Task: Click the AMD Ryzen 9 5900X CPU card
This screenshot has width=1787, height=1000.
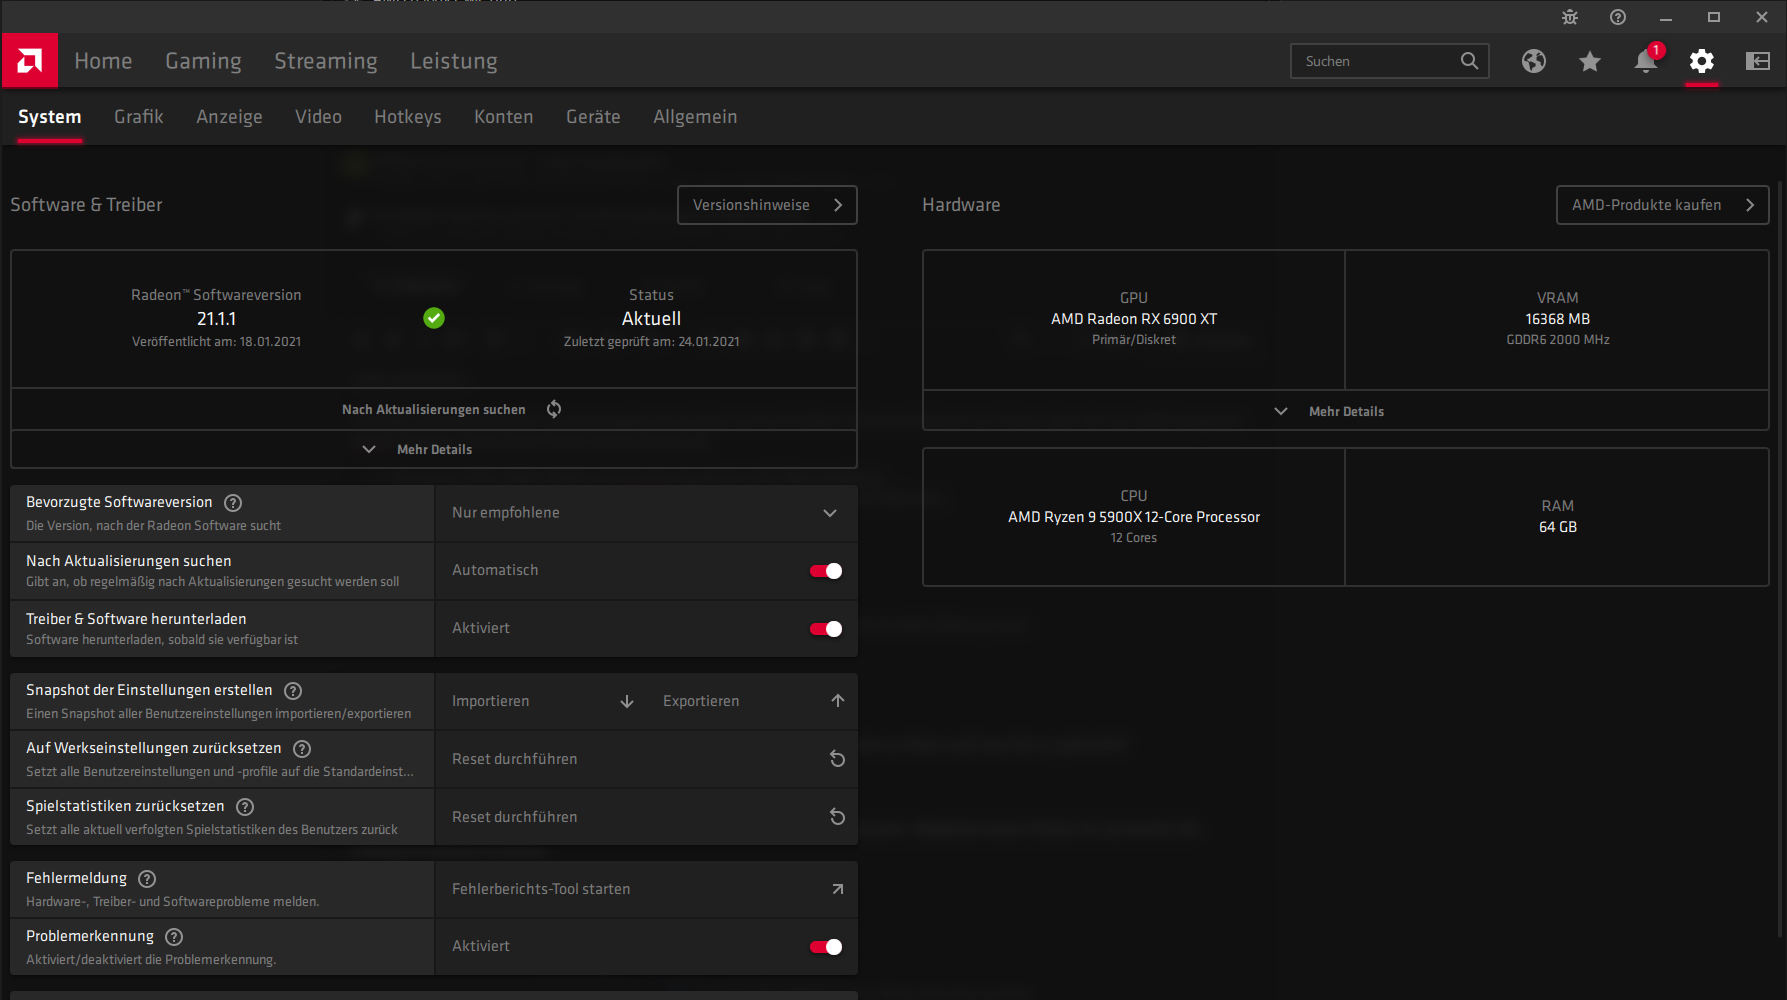Action: pyautogui.click(x=1134, y=517)
